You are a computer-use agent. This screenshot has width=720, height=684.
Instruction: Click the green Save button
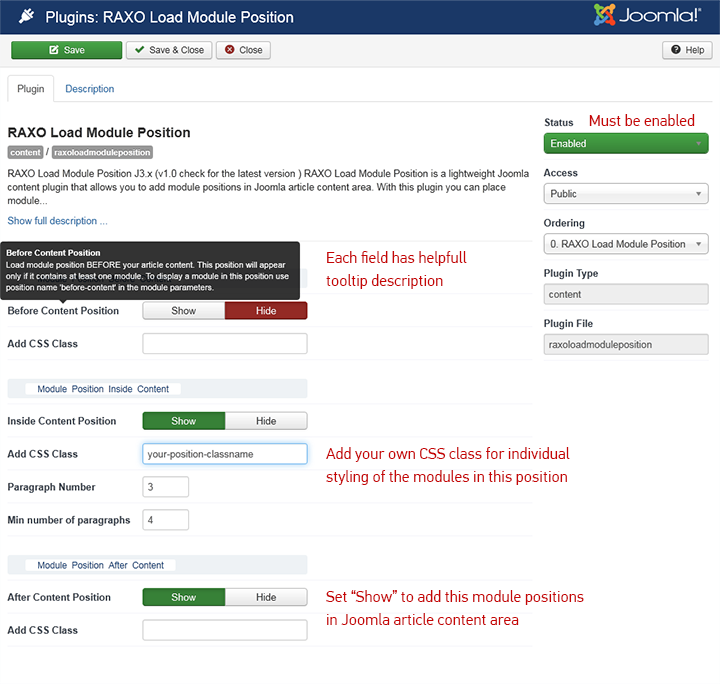click(x=67, y=50)
